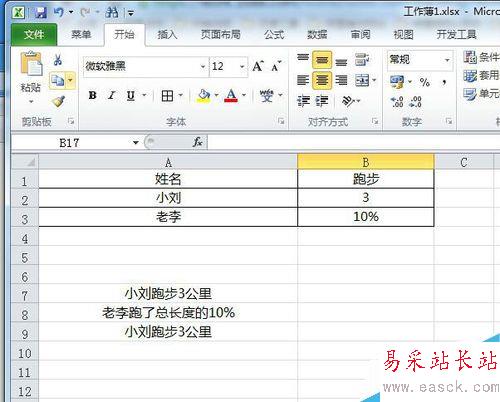Open the 字体 dialog launcher
Viewport: 500px width, 402px height.
(x=281, y=121)
